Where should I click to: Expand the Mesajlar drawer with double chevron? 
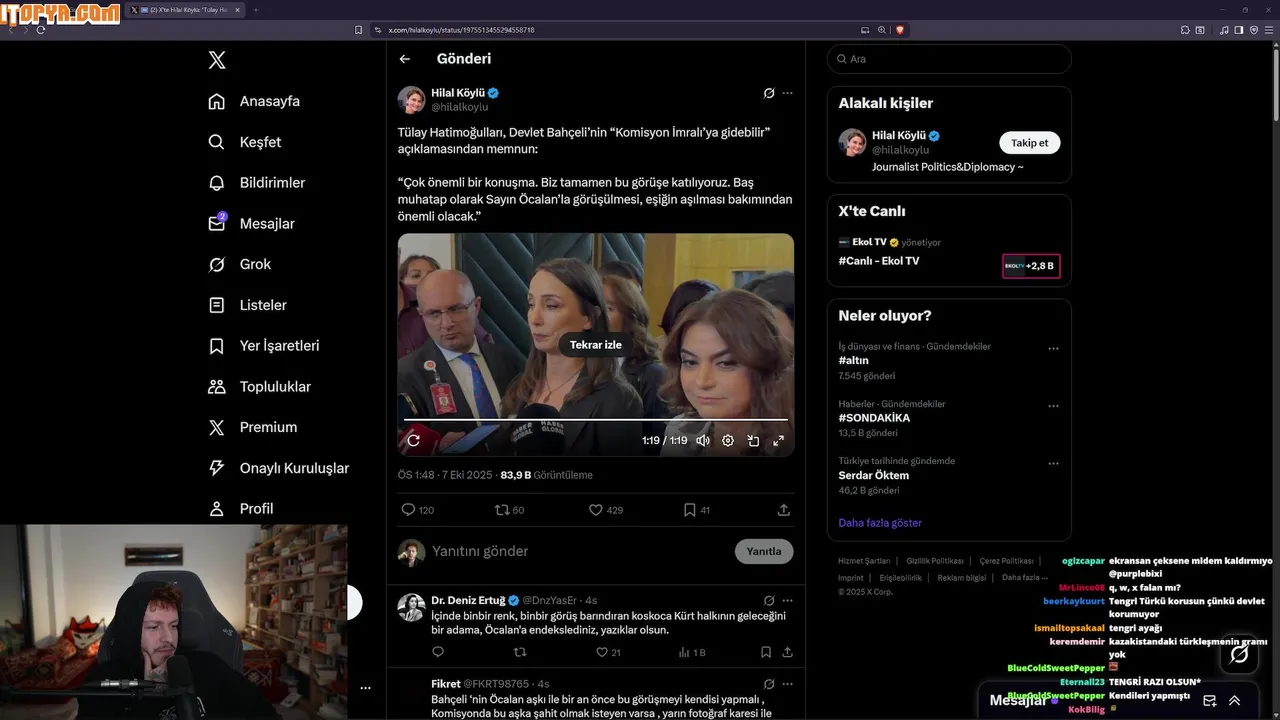point(1235,701)
